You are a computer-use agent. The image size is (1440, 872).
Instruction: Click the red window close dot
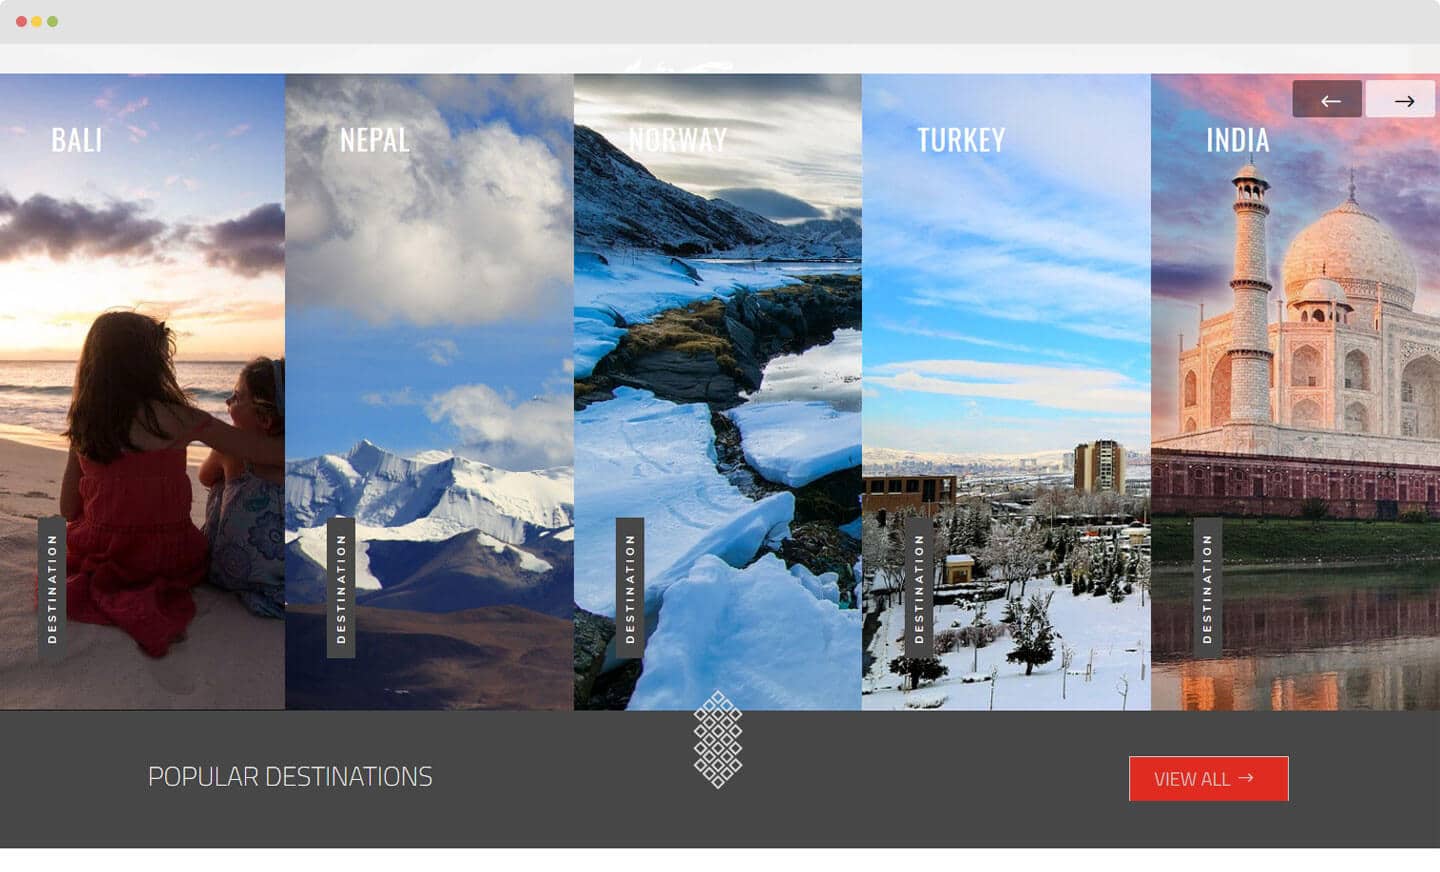pos(21,21)
